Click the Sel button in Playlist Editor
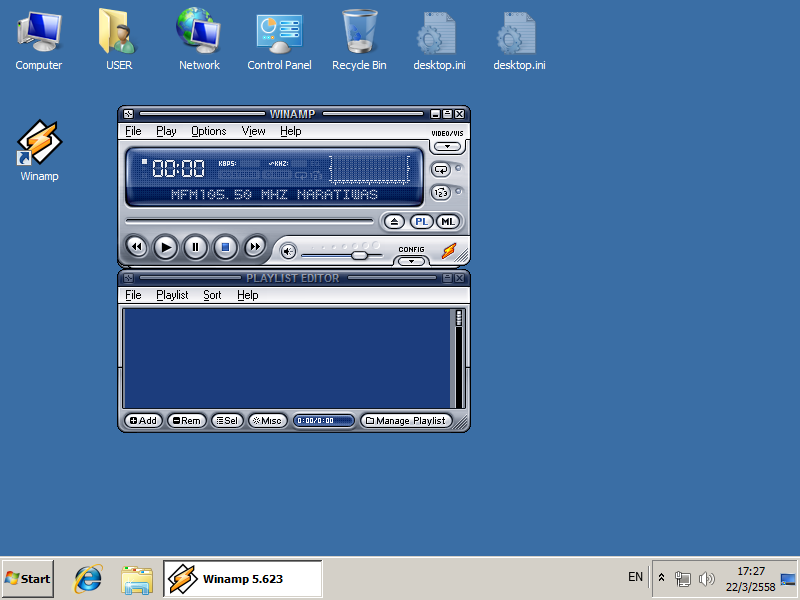Viewport: 800px width, 600px height. [x=227, y=421]
